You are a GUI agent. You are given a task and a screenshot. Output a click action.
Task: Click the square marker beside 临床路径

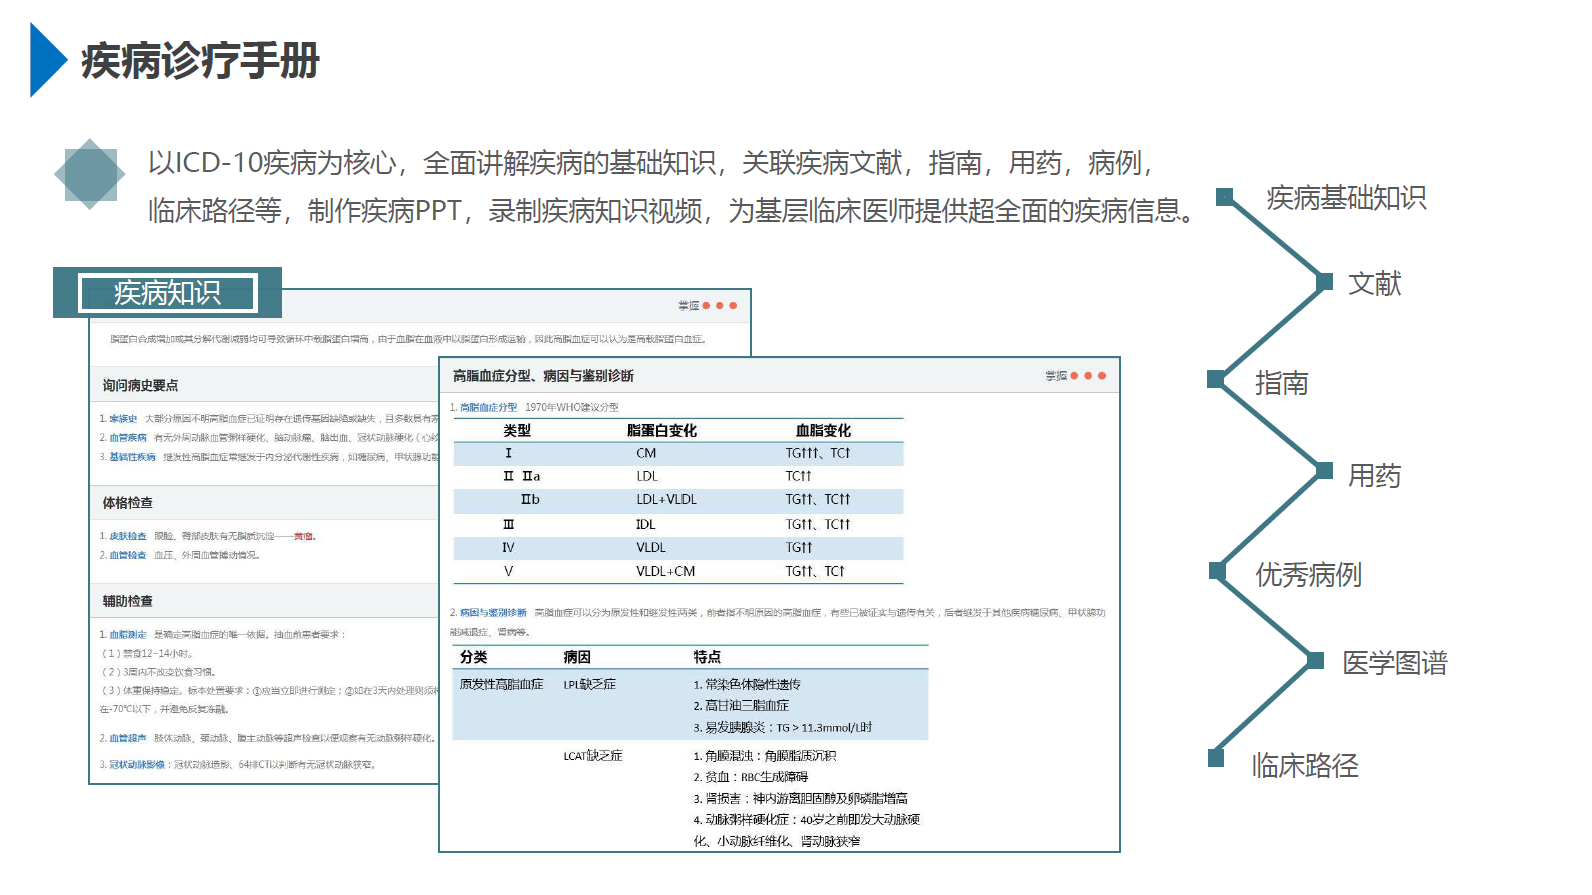[1216, 758]
